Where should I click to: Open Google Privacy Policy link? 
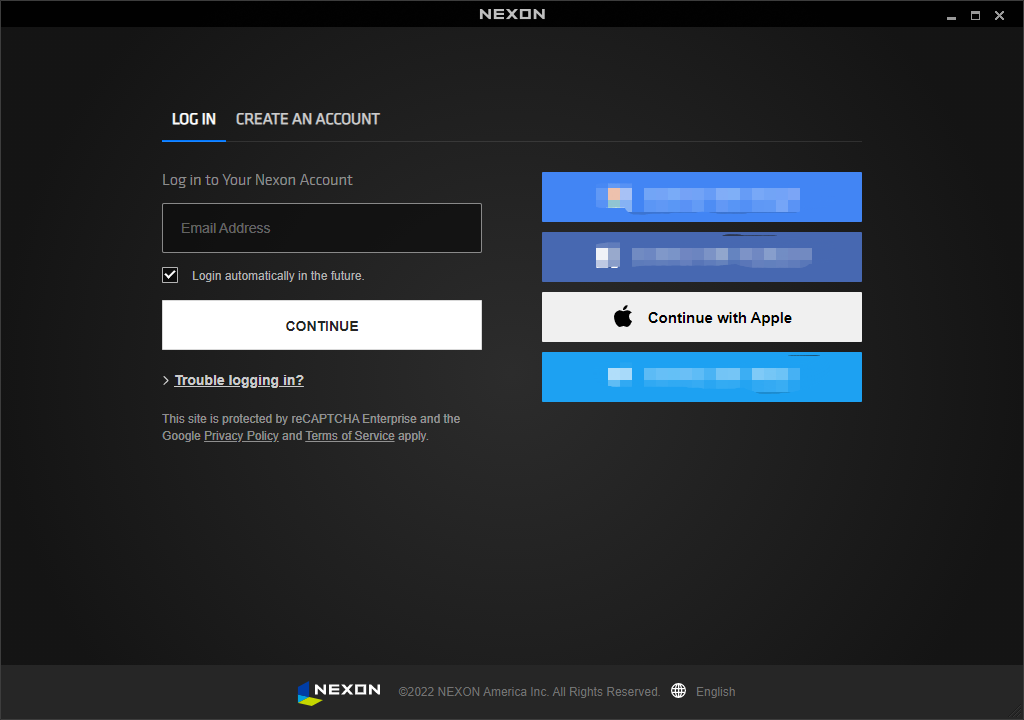241,436
